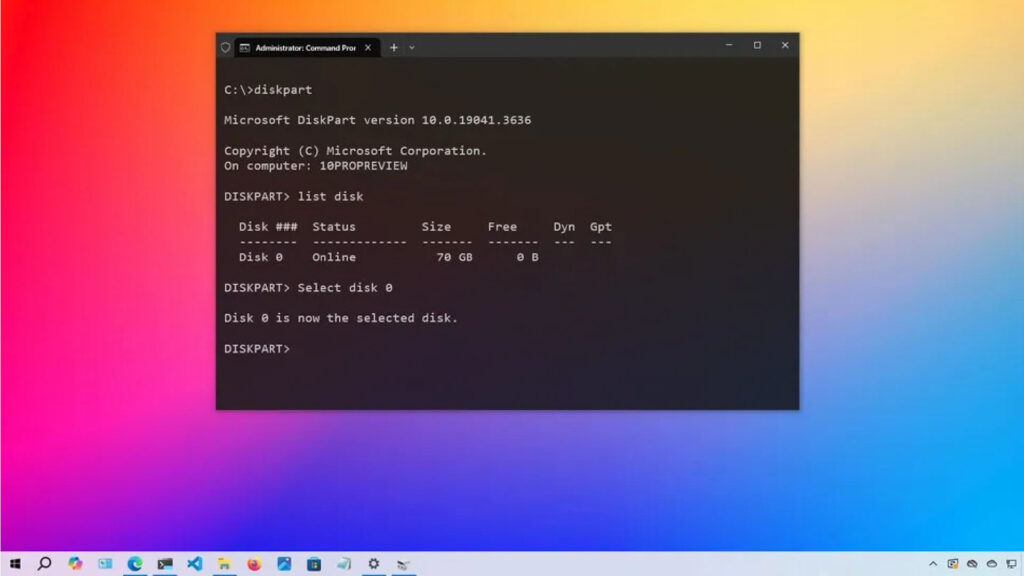Launch Copilot from the taskbar

coord(75,564)
